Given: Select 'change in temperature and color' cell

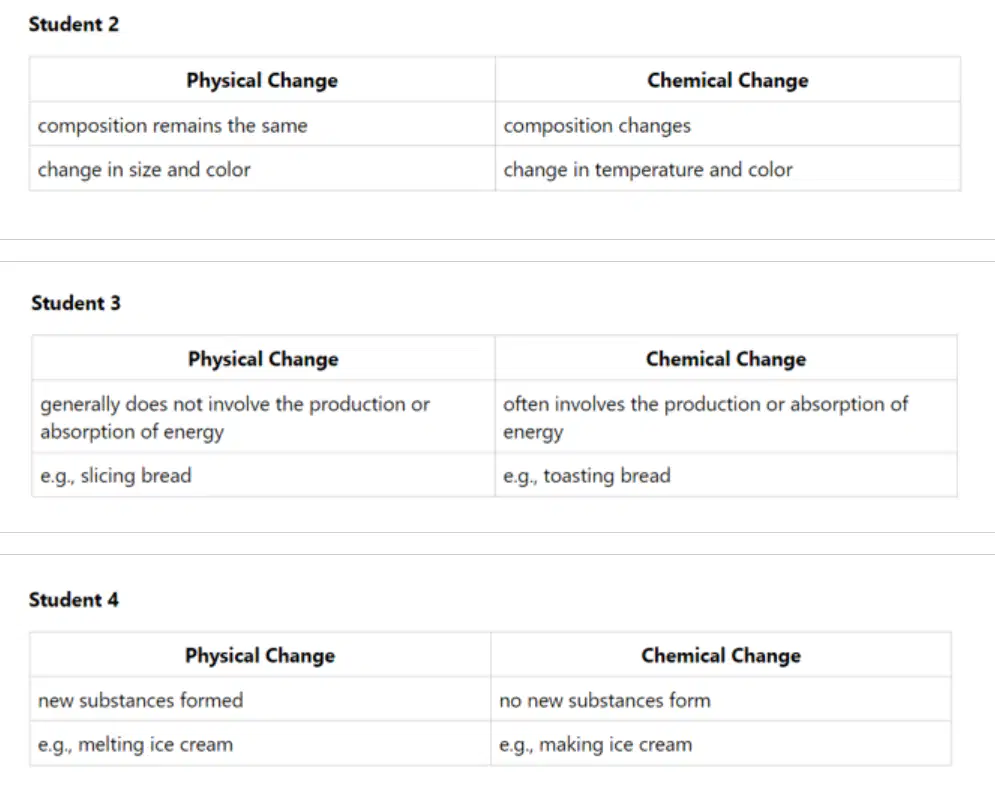Looking at the screenshot, I should tap(728, 169).
